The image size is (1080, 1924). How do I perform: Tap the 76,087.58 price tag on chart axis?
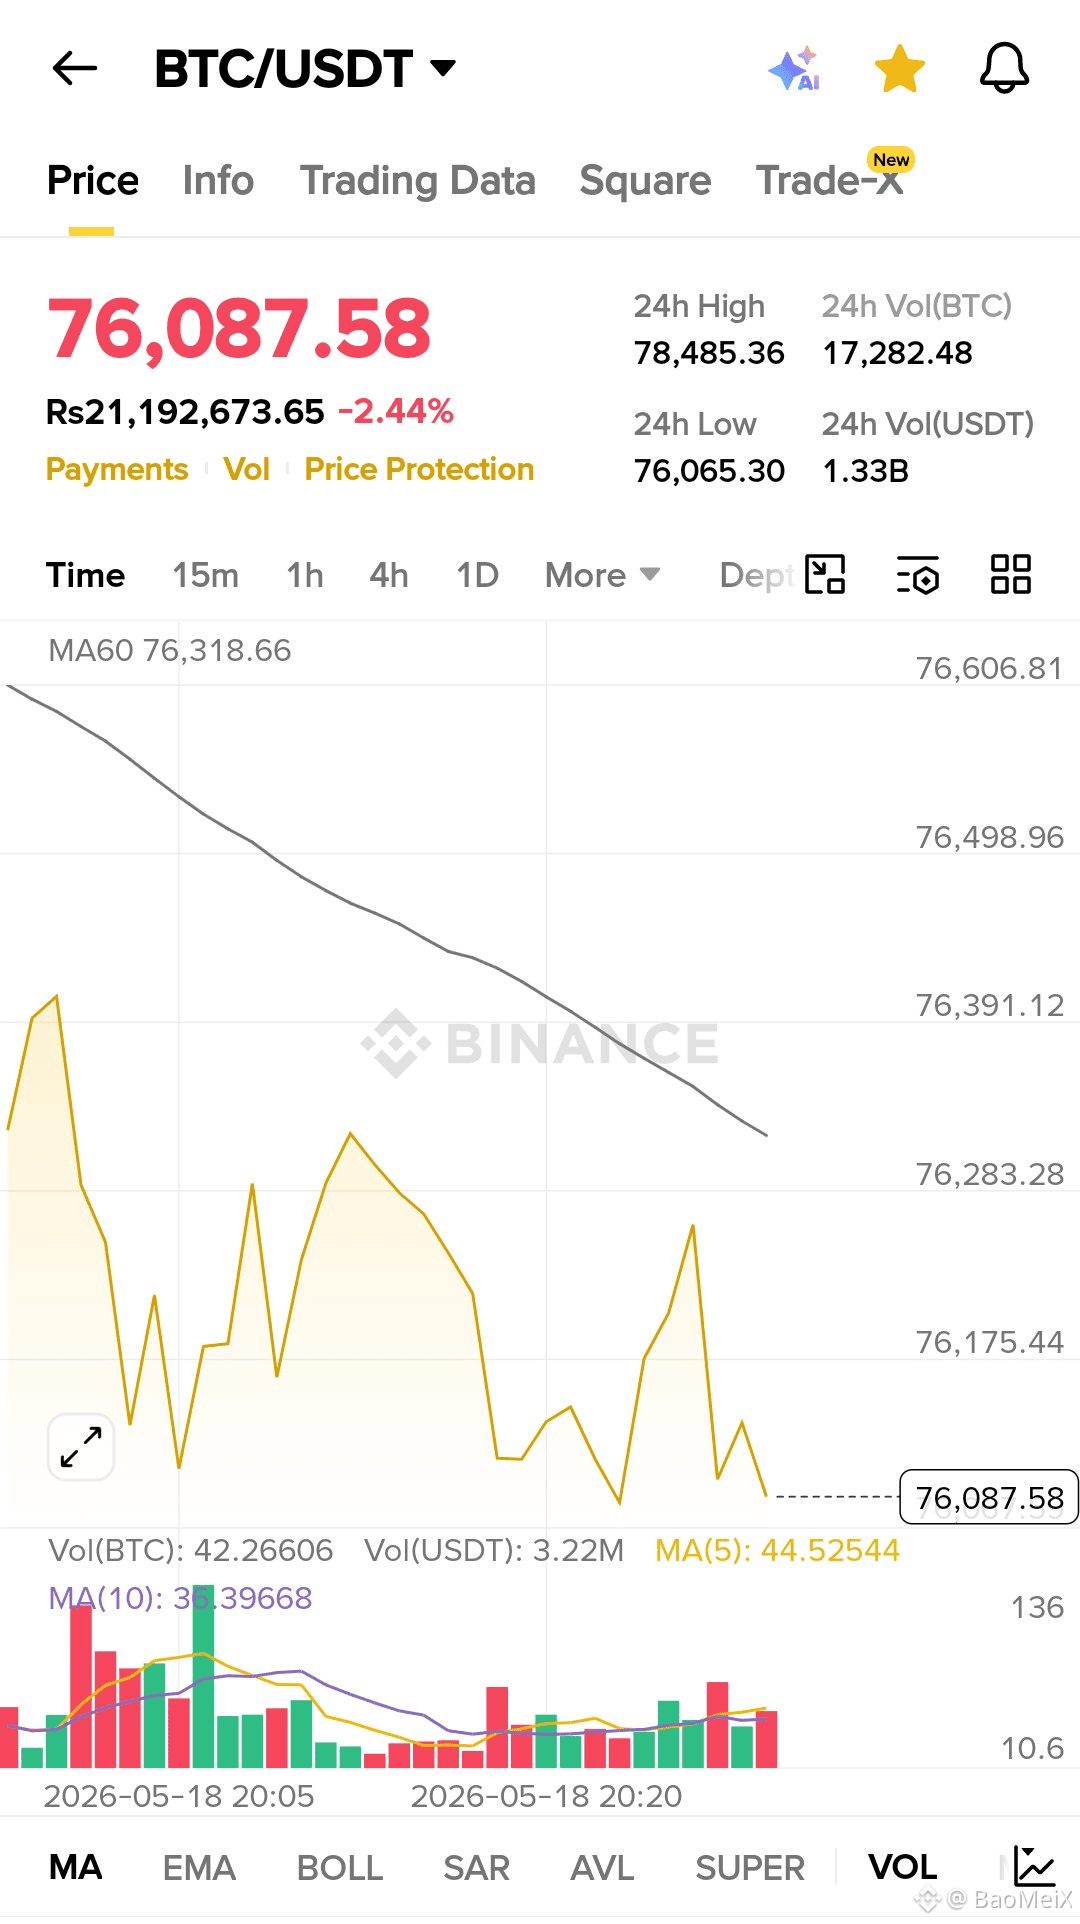pos(989,1497)
